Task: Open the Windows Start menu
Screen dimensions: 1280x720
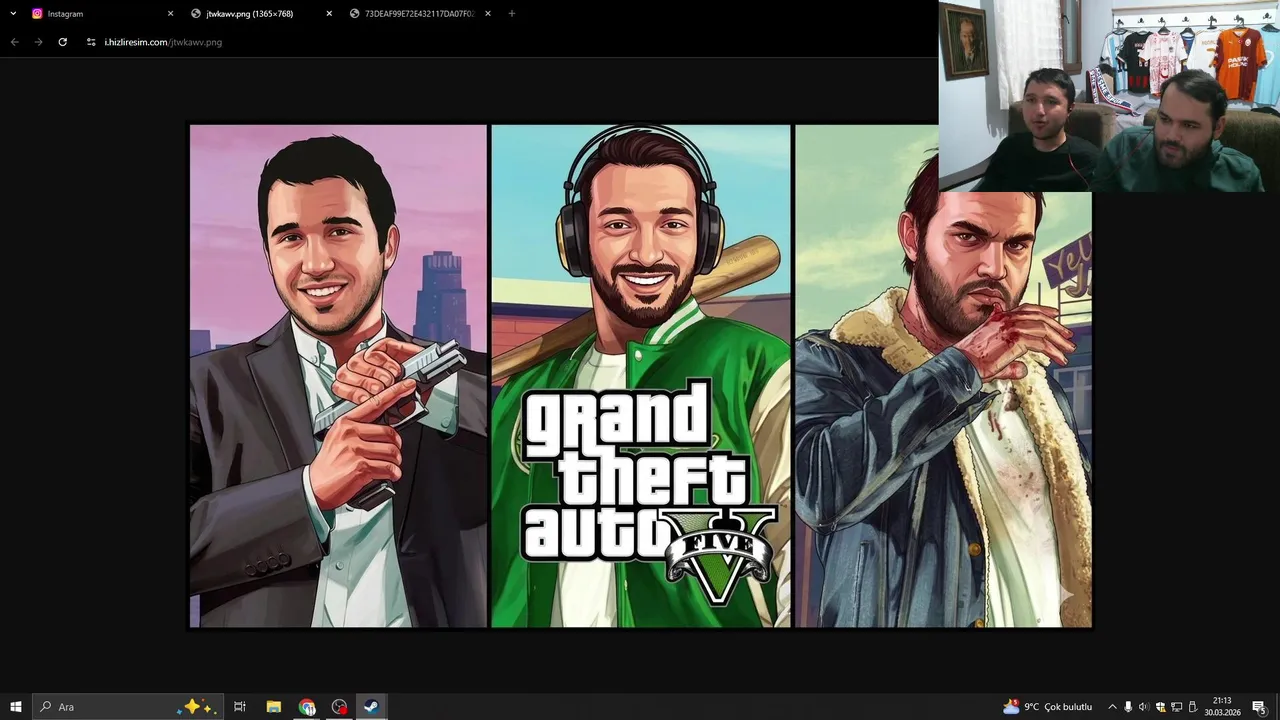Action: point(16,707)
